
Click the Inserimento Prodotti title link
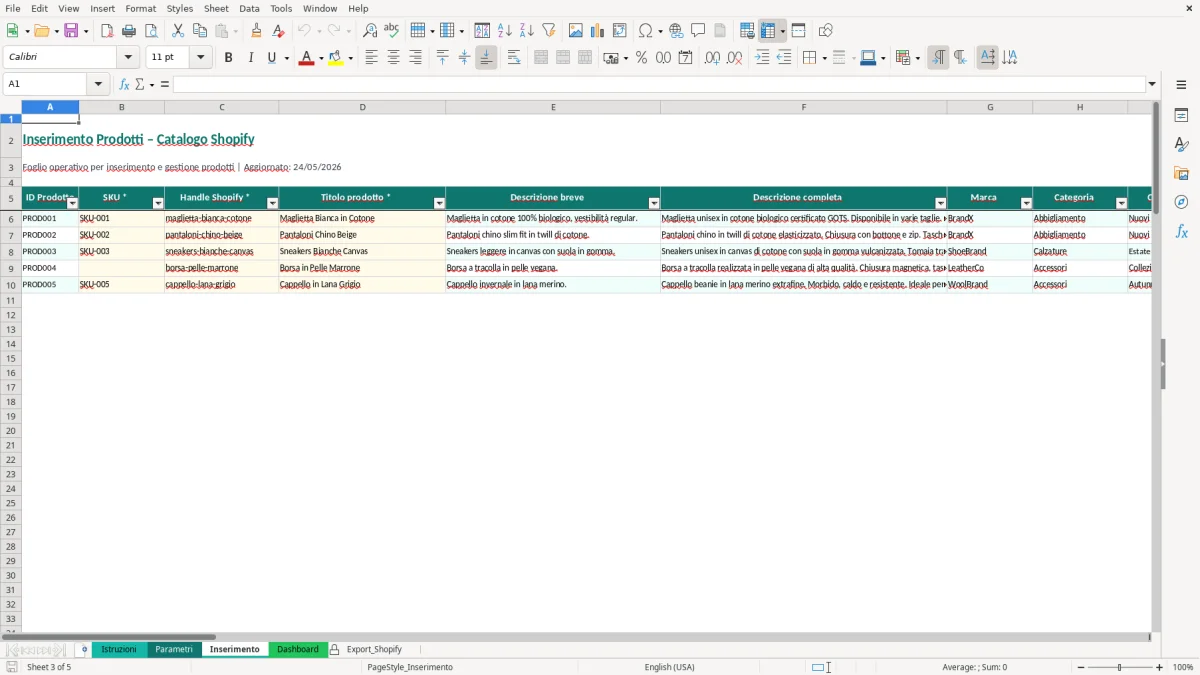click(138, 139)
